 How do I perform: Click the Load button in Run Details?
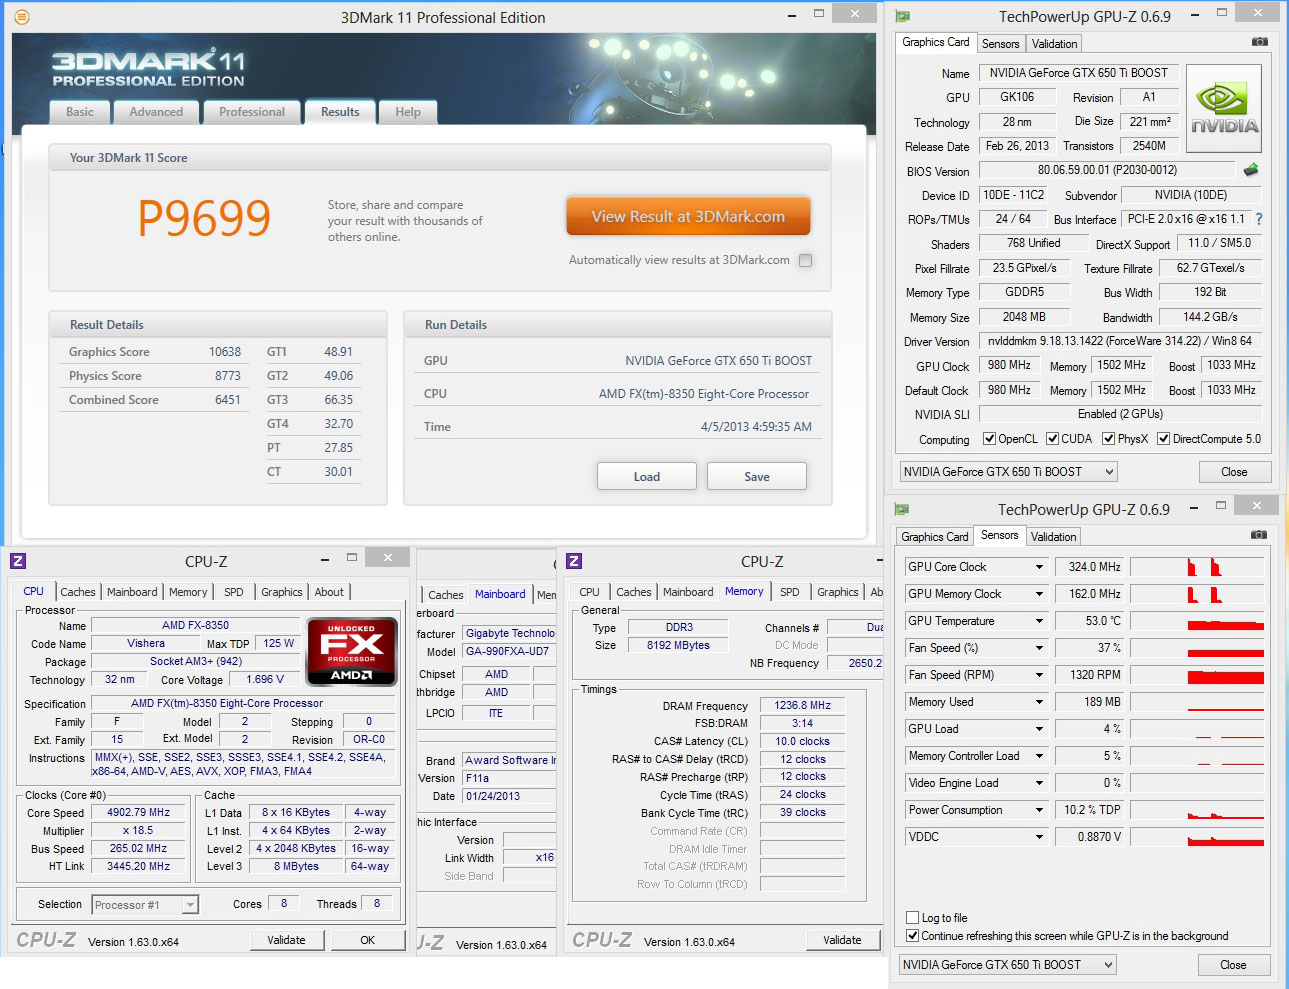point(647,477)
